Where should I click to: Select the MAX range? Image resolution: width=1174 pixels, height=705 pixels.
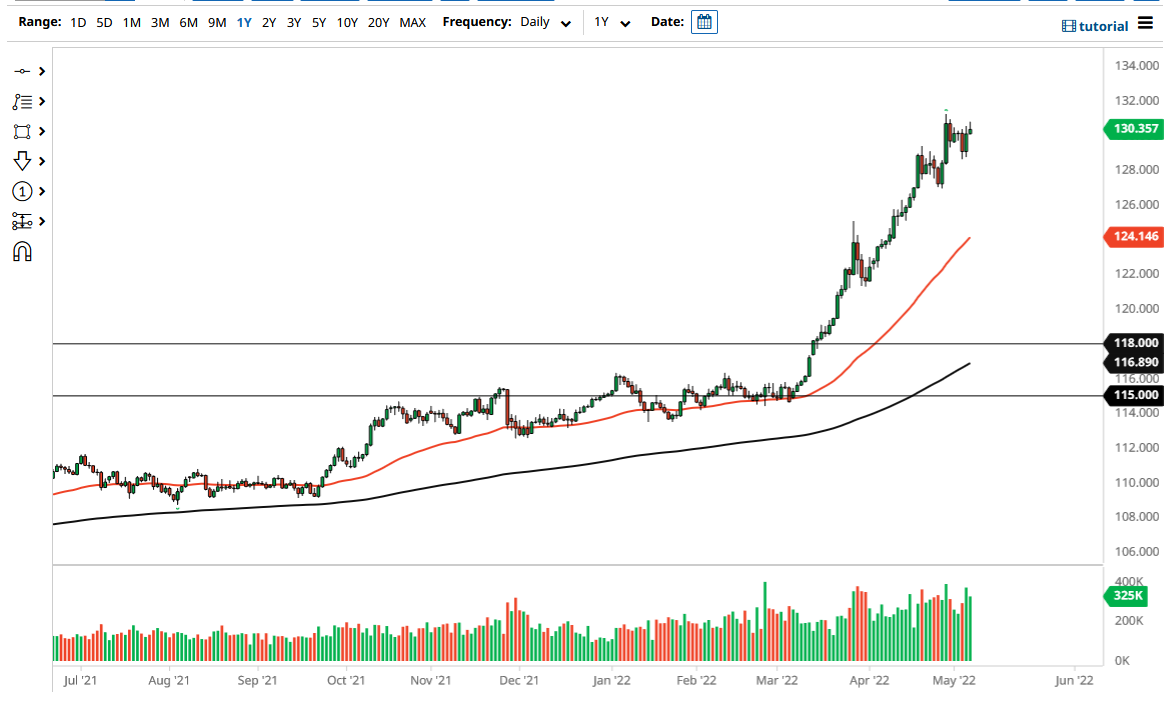click(x=413, y=21)
